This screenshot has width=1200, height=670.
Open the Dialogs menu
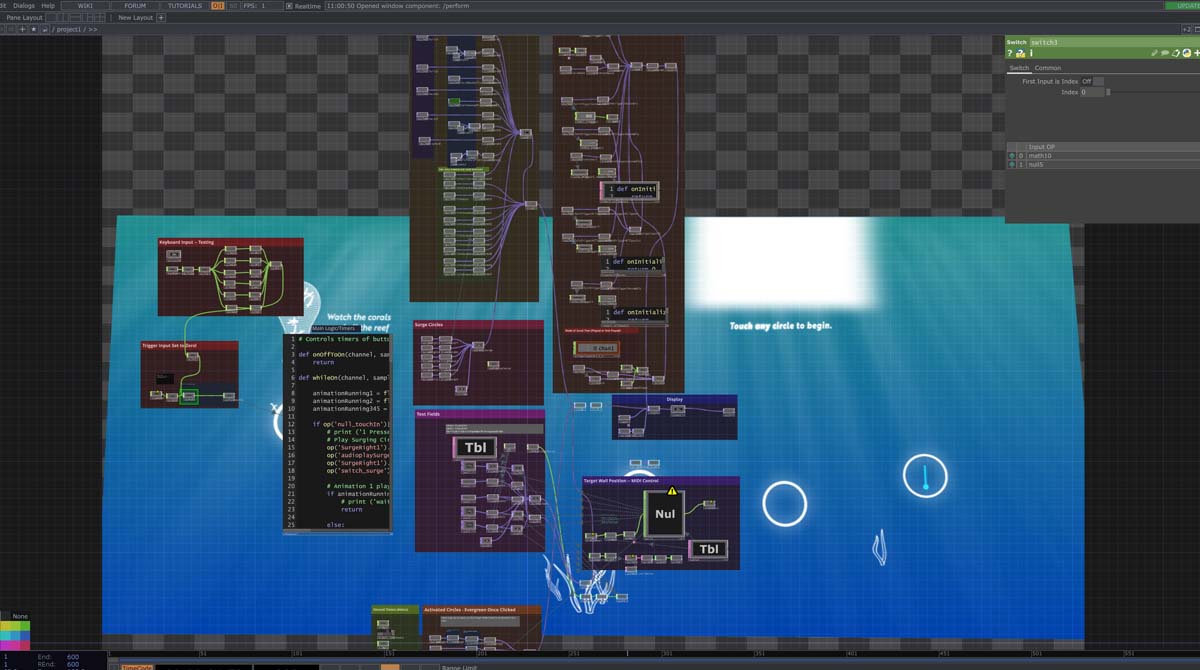(24, 6)
